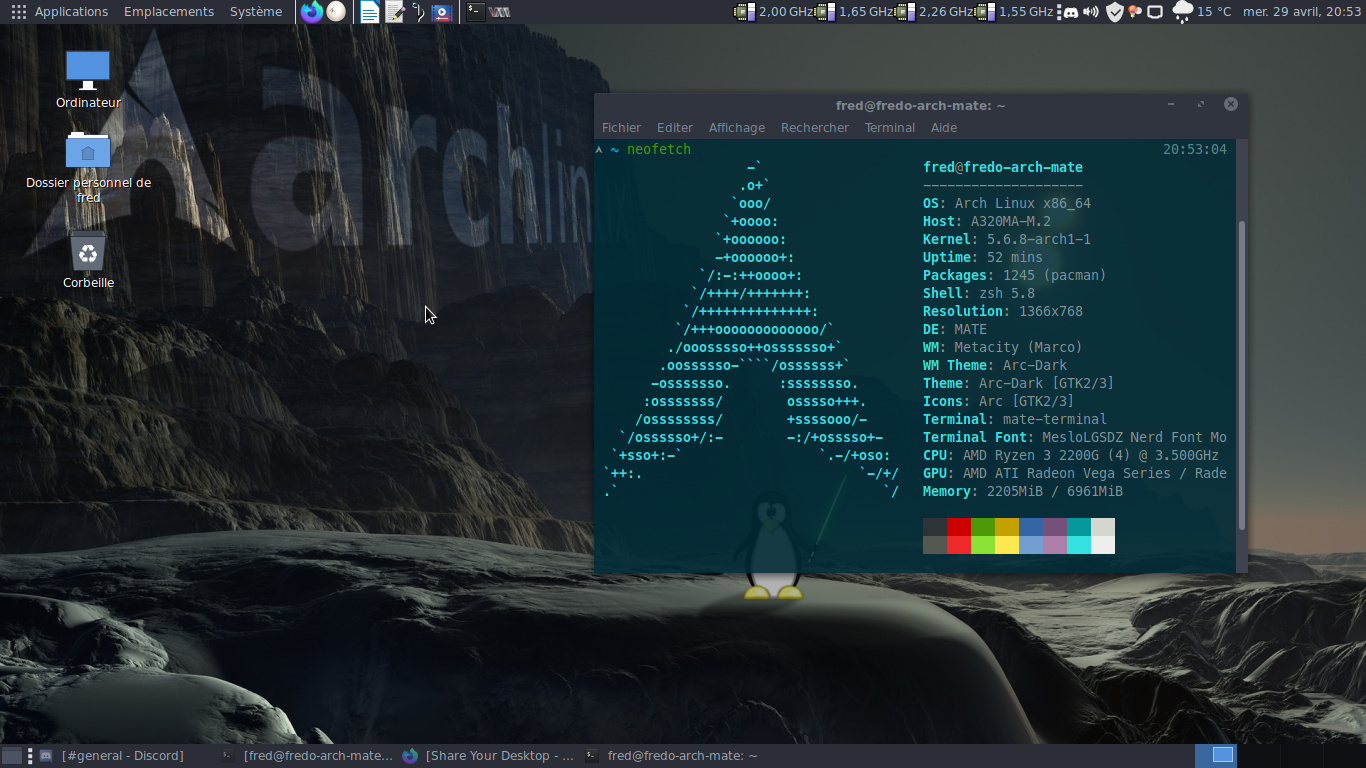The width and height of the screenshot is (1366, 768).
Task: Click the 1,55 GHz CPU frequency monitor
Action: click(x=1015, y=12)
